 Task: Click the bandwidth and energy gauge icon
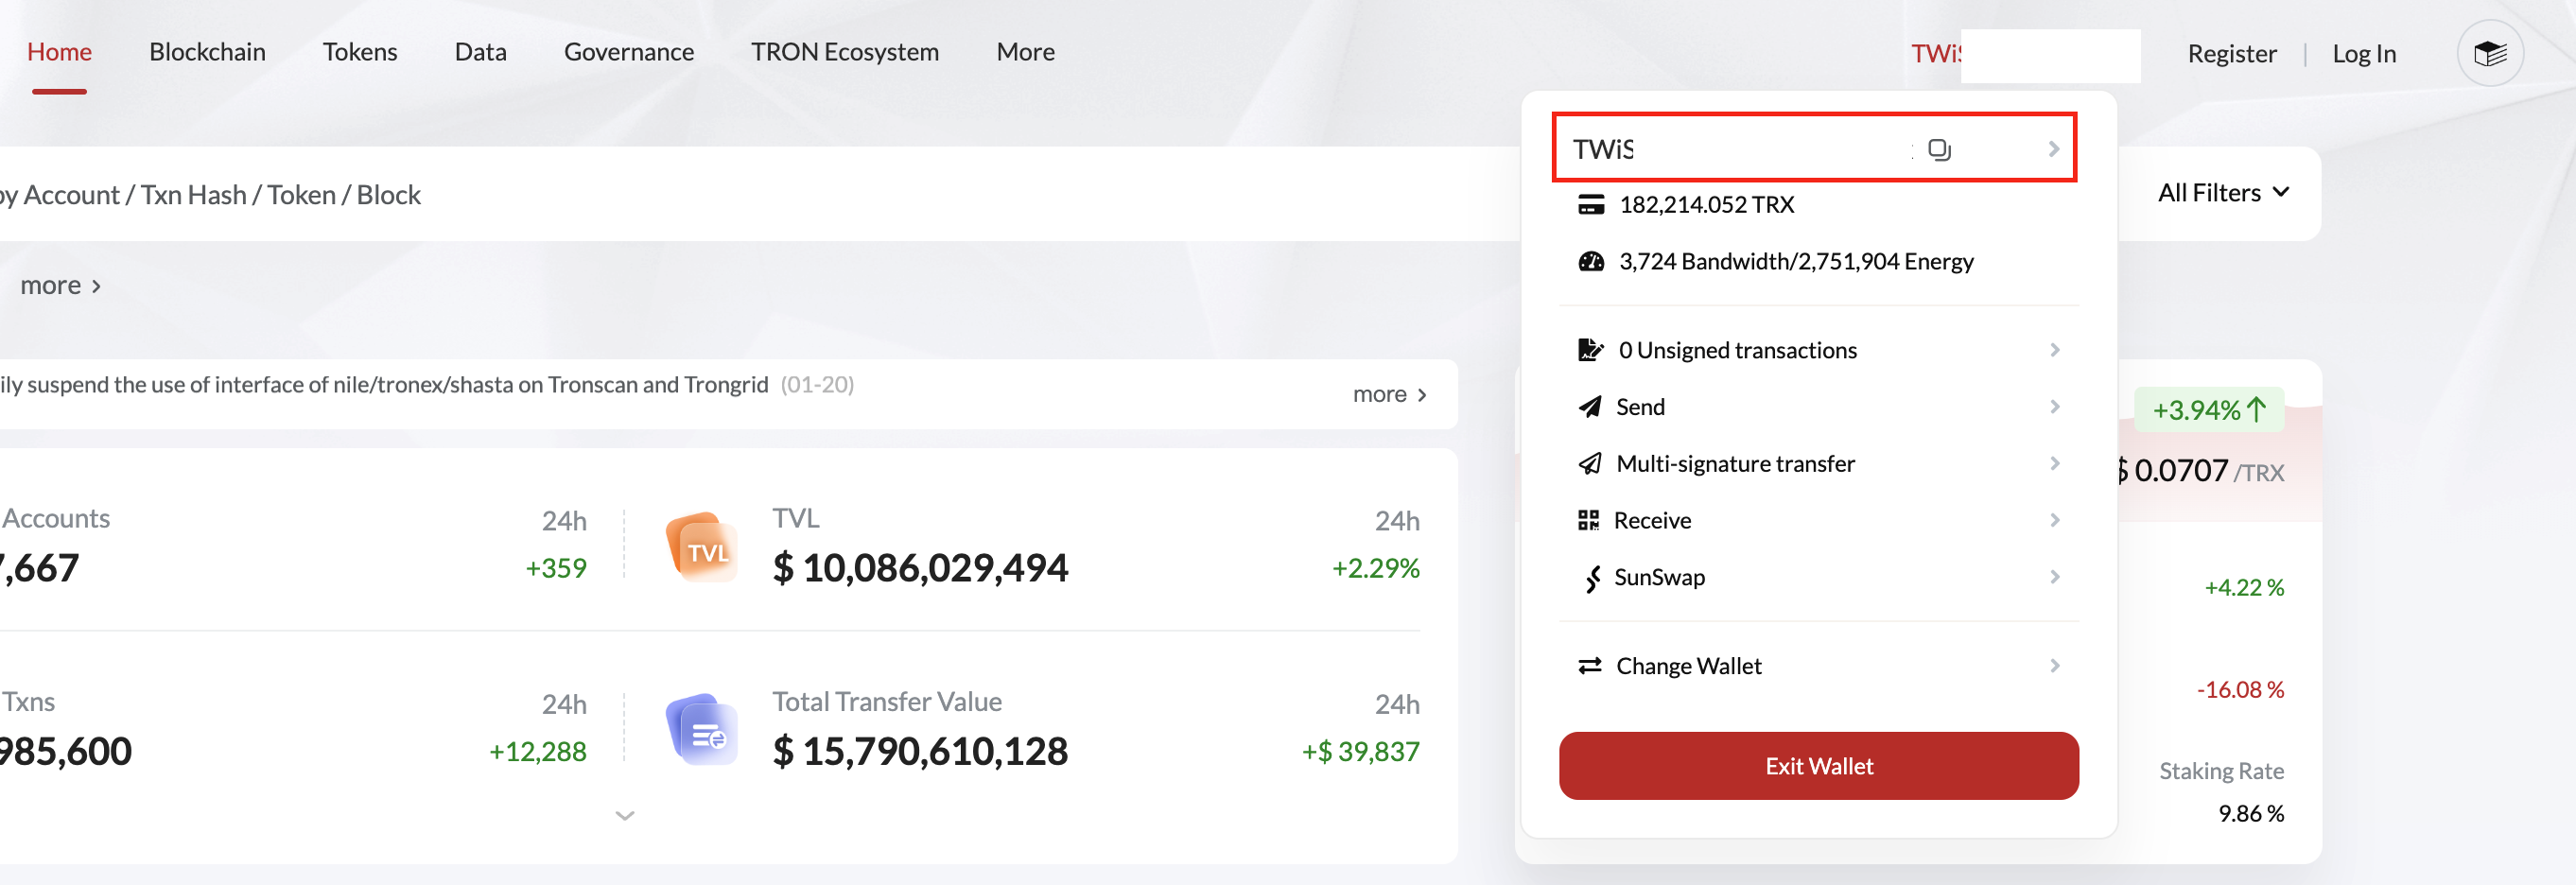1590,262
